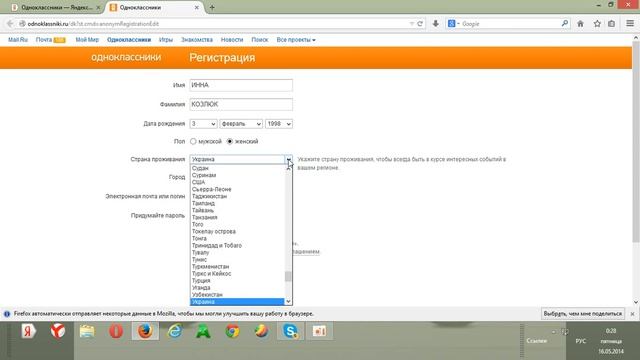Click the РУС language indicator in tray
Screen dimensions: 640x360
pyautogui.click(x=580, y=341)
